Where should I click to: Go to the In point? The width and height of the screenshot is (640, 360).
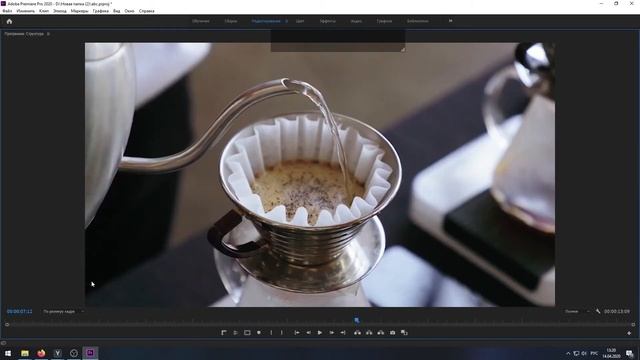[297, 333]
